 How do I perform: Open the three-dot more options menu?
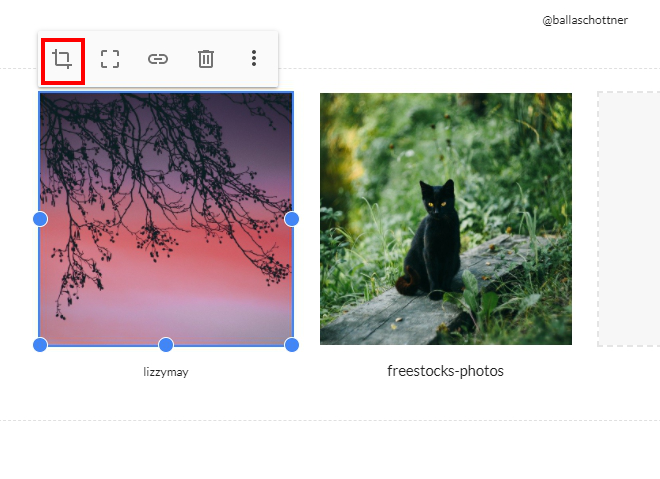254,59
